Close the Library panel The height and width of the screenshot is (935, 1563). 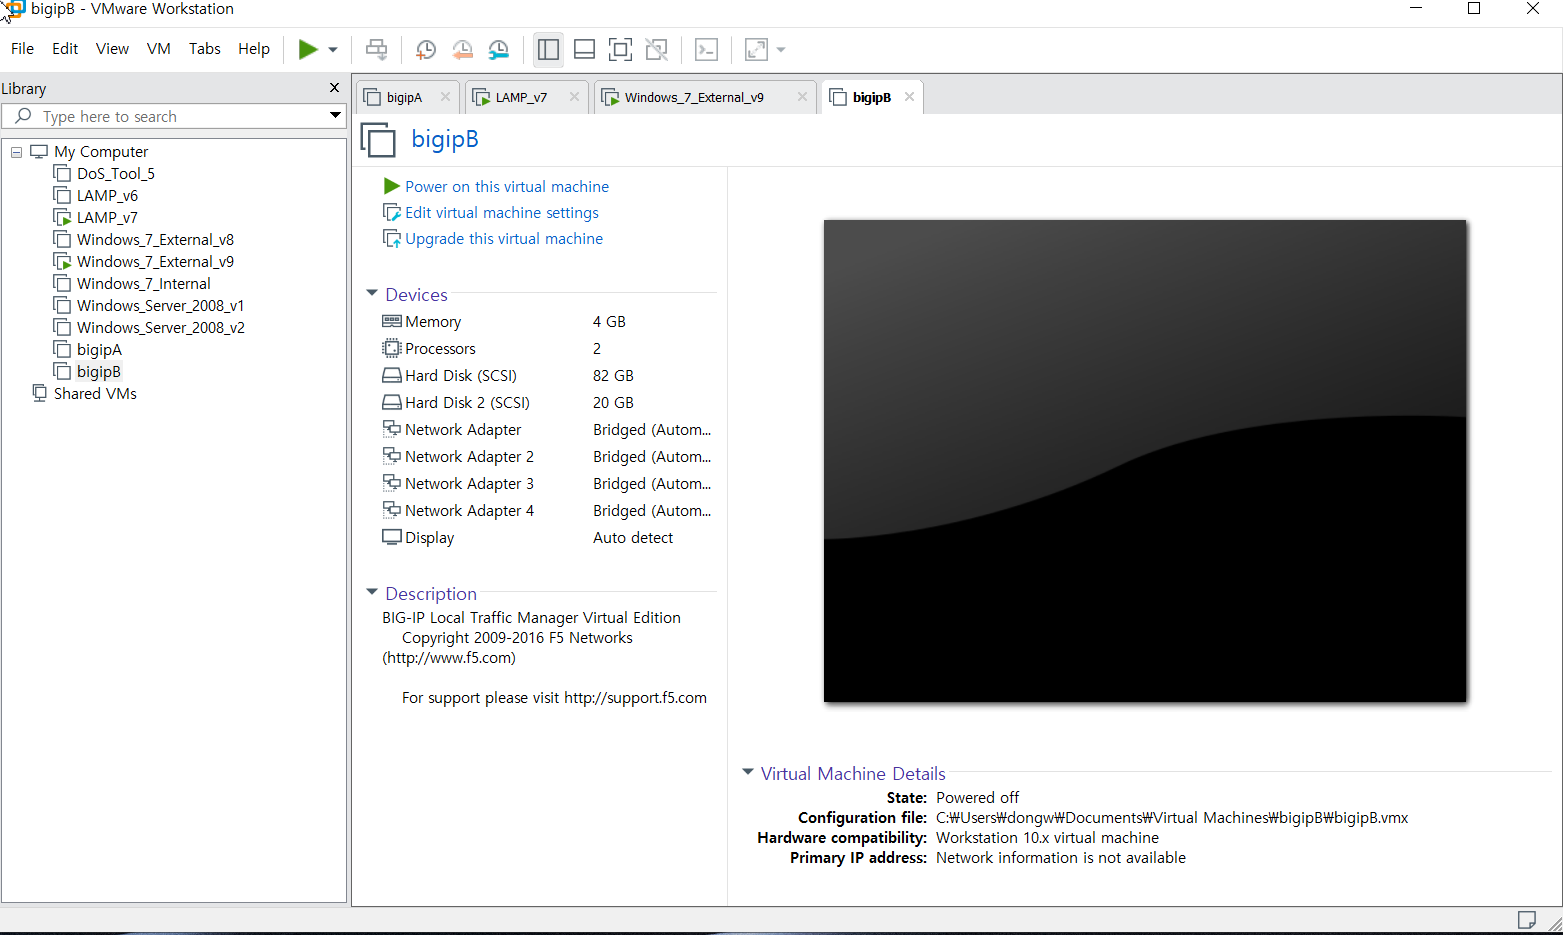pyautogui.click(x=334, y=88)
